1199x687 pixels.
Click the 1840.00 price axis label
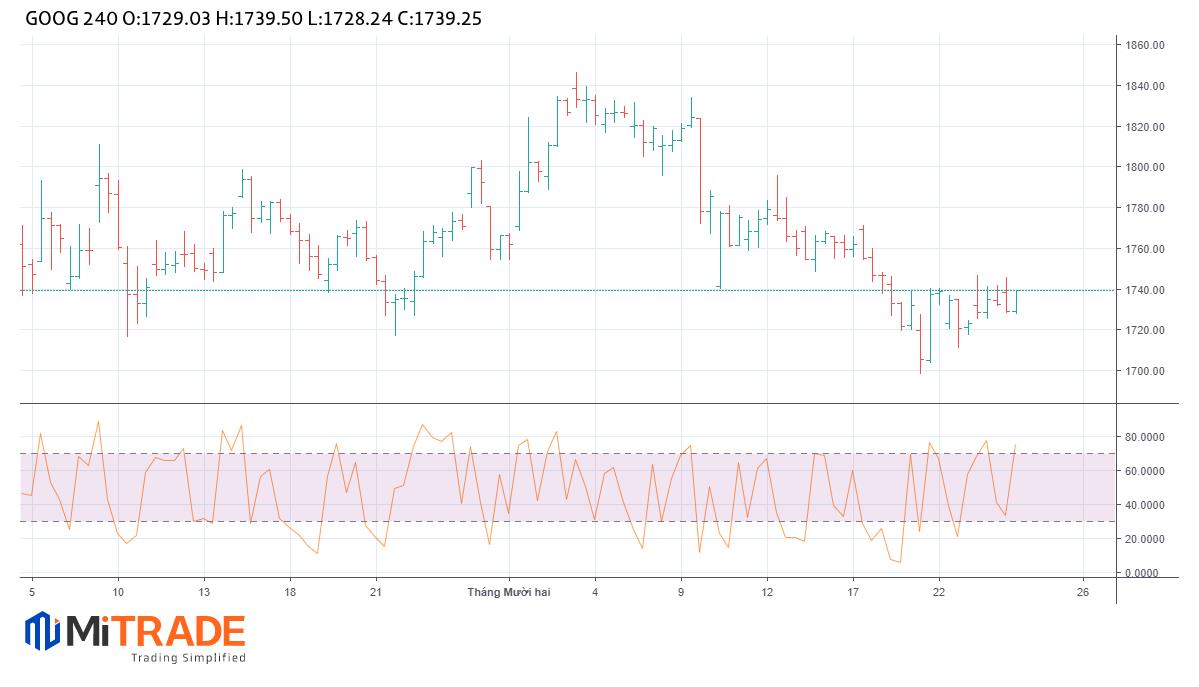click(x=1145, y=86)
